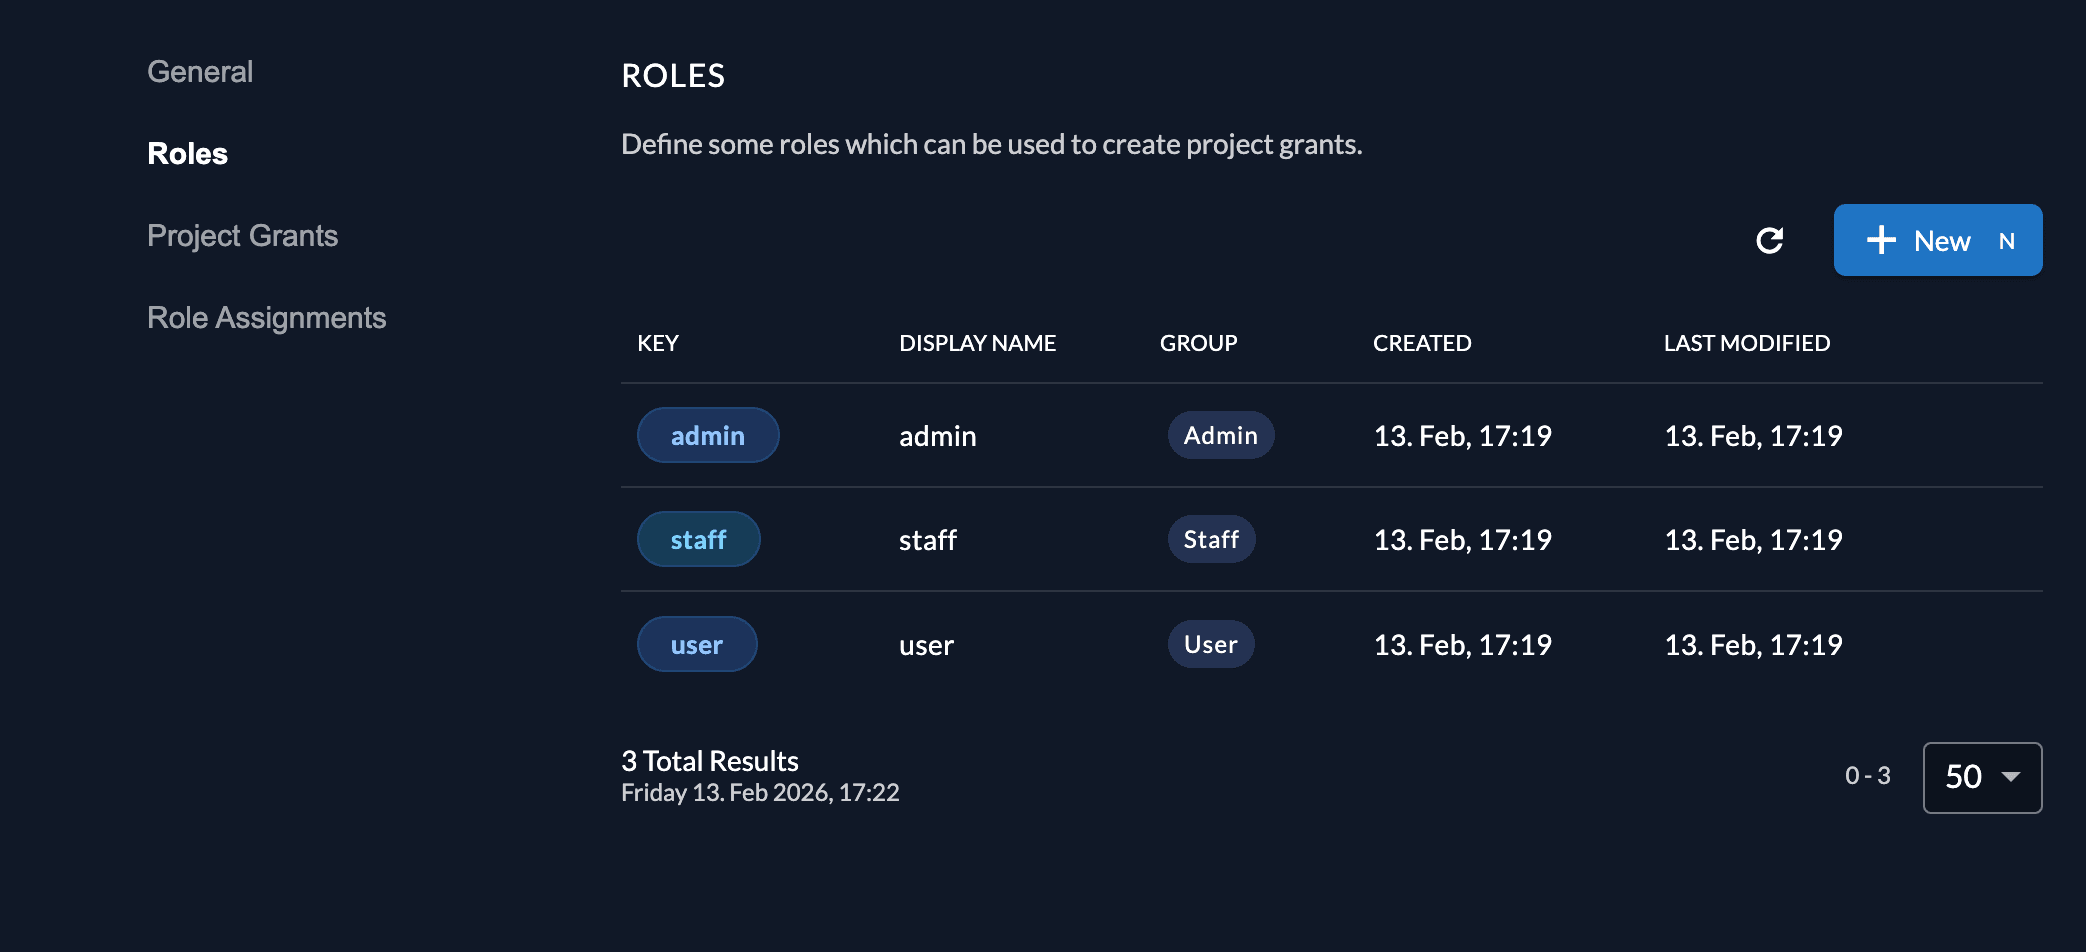Click the ROLES page title

click(673, 75)
